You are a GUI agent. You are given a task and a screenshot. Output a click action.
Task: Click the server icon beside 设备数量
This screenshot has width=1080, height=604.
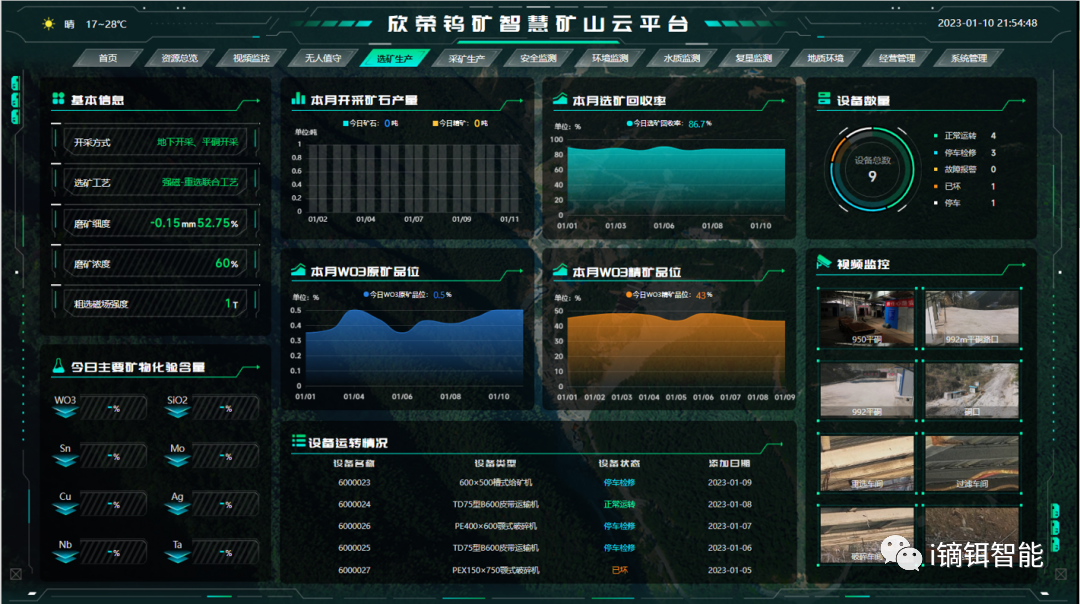(824, 99)
